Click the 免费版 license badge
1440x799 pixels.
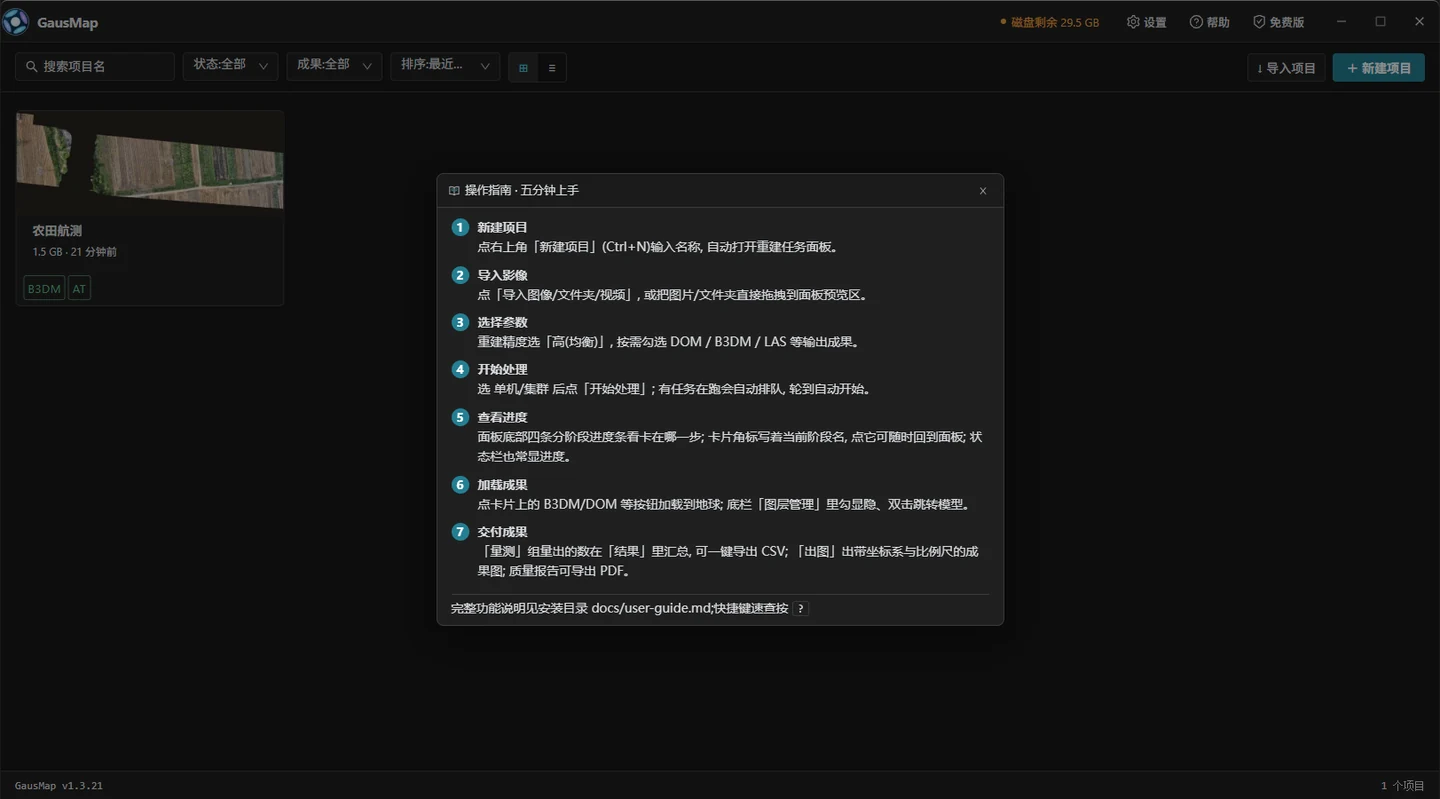[x=1279, y=22]
